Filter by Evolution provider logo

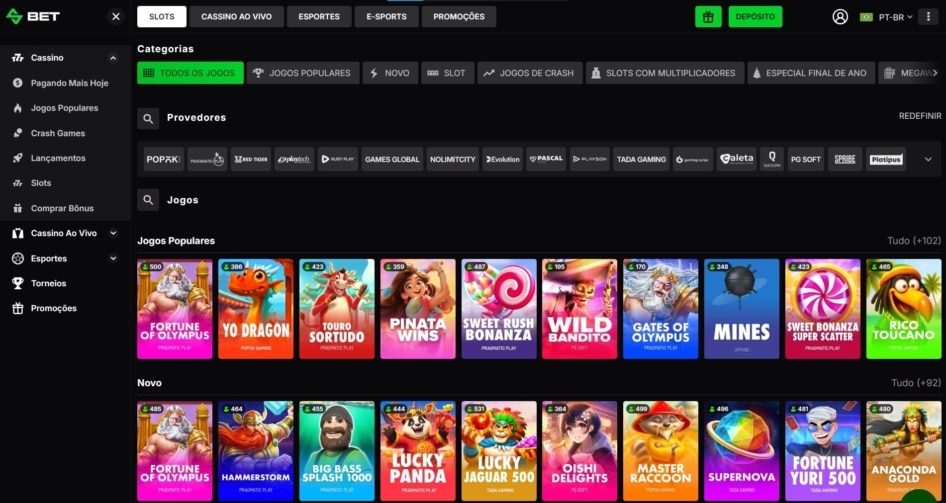click(503, 159)
